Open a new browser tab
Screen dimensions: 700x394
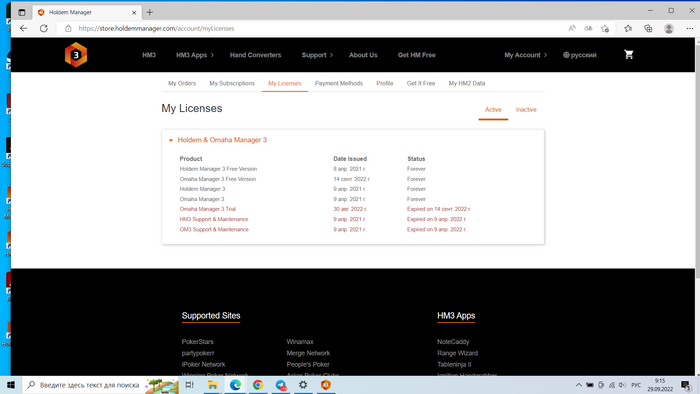click(150, 12)
